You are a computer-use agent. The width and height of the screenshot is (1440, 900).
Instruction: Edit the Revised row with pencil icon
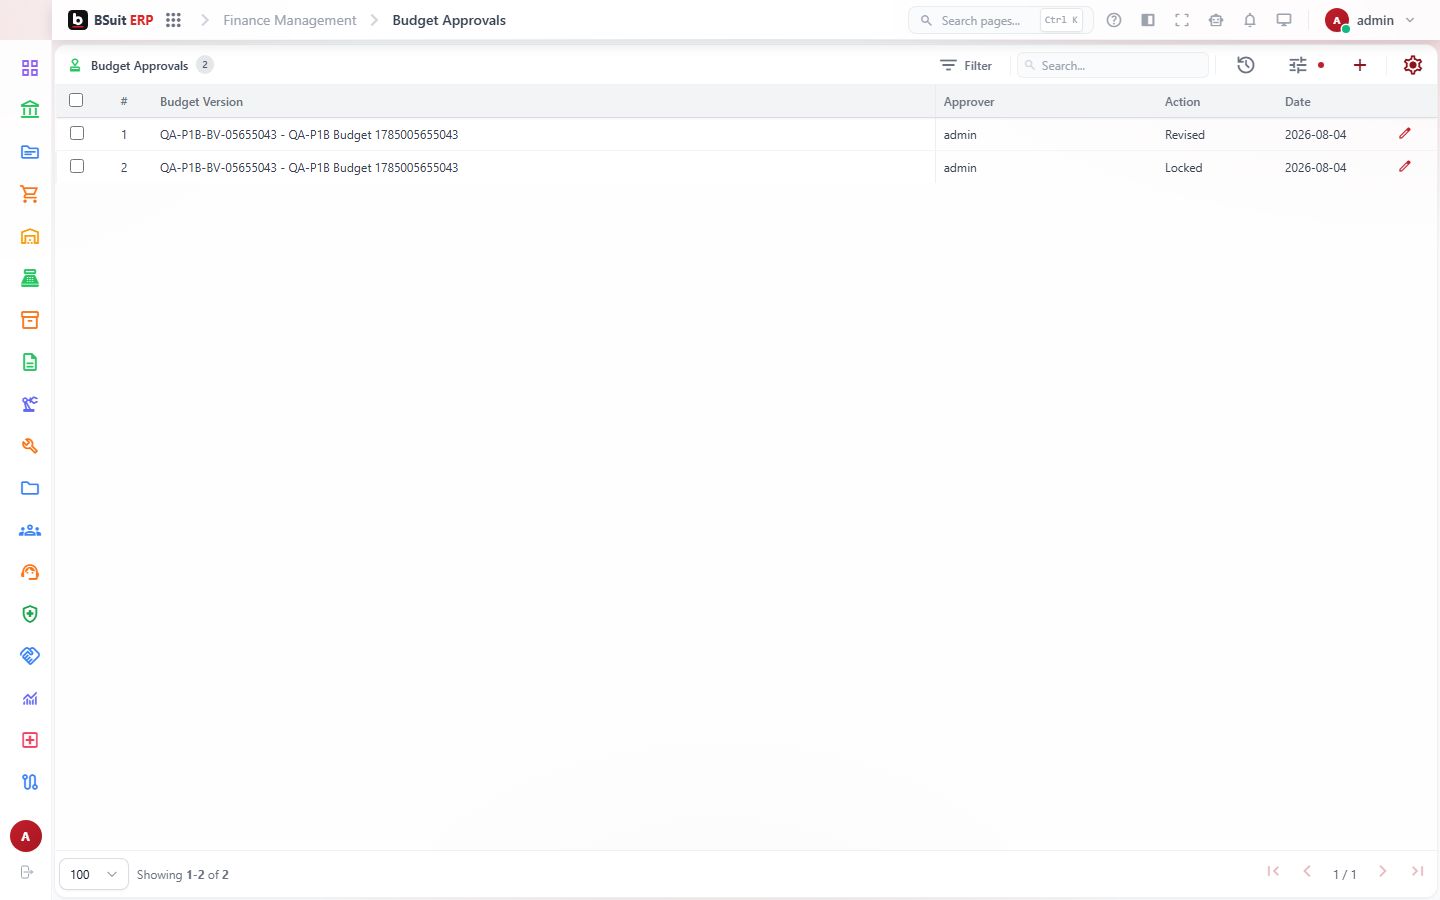(1405, 133)
